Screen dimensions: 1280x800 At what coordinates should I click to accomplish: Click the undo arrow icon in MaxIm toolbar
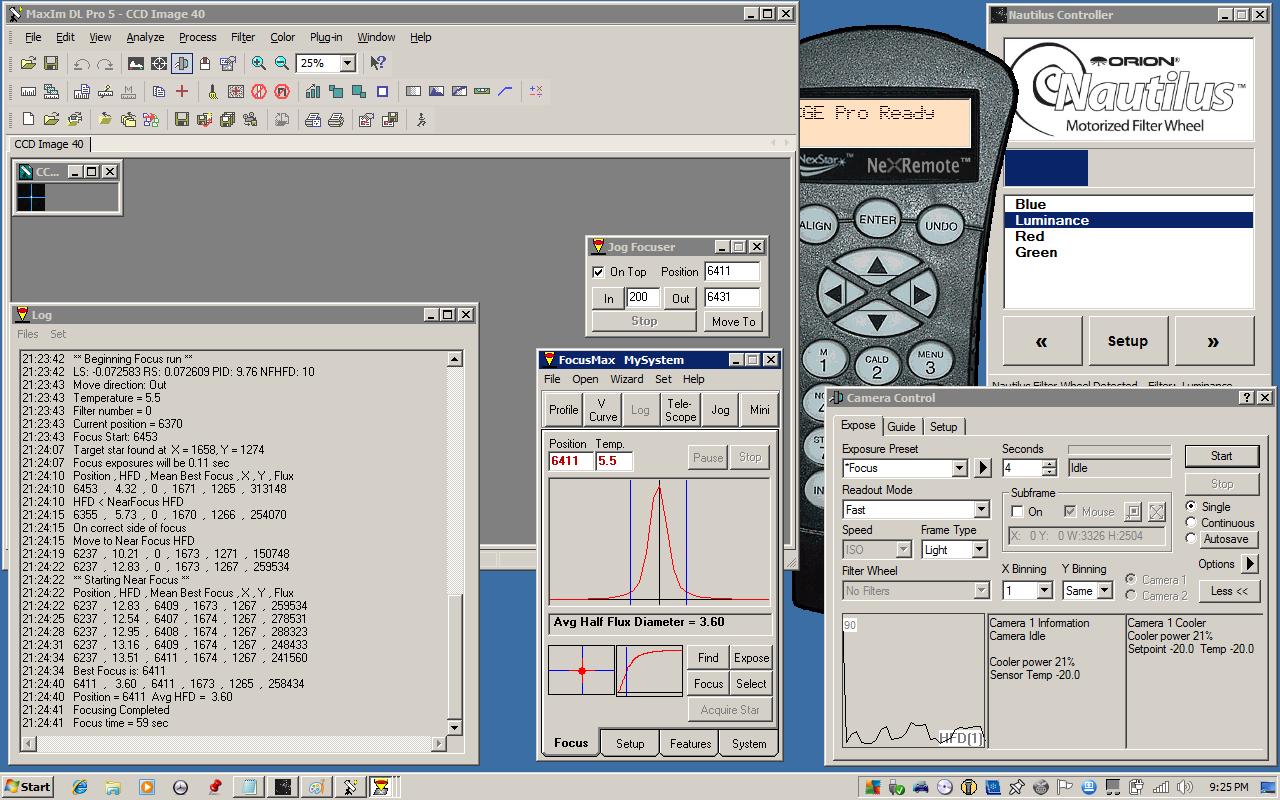[81, 63]
